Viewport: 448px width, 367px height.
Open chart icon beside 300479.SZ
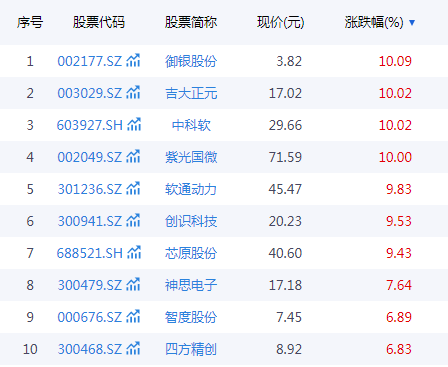pos(133,285)
